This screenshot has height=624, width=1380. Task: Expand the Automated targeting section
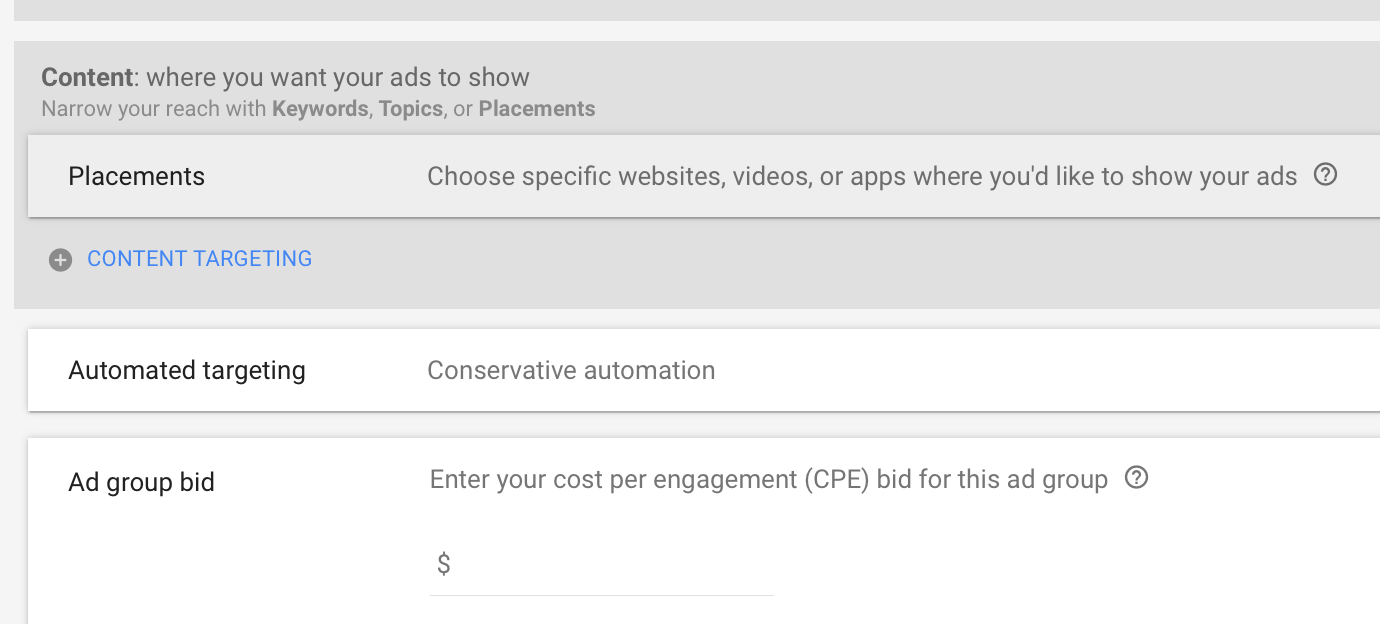(704, 370)
